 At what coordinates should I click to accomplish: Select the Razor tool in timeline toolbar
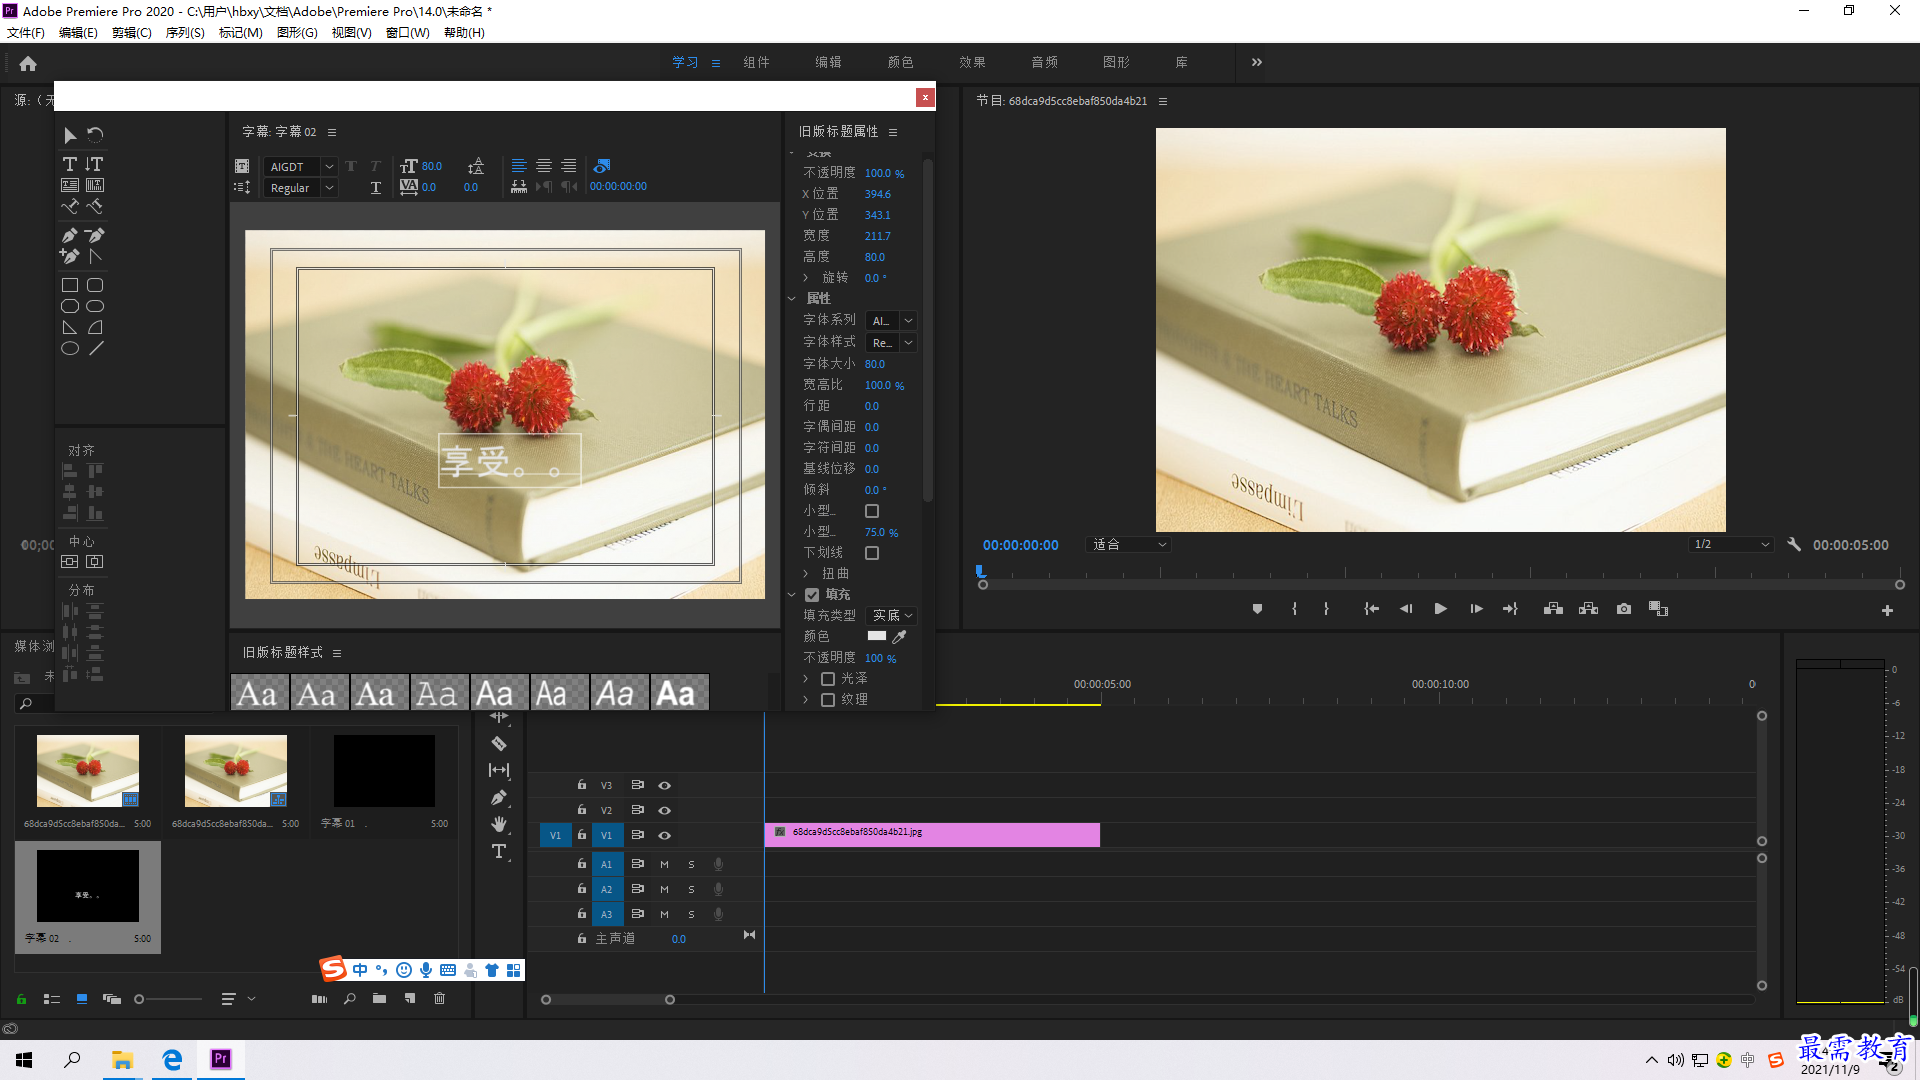pos(499,744)
